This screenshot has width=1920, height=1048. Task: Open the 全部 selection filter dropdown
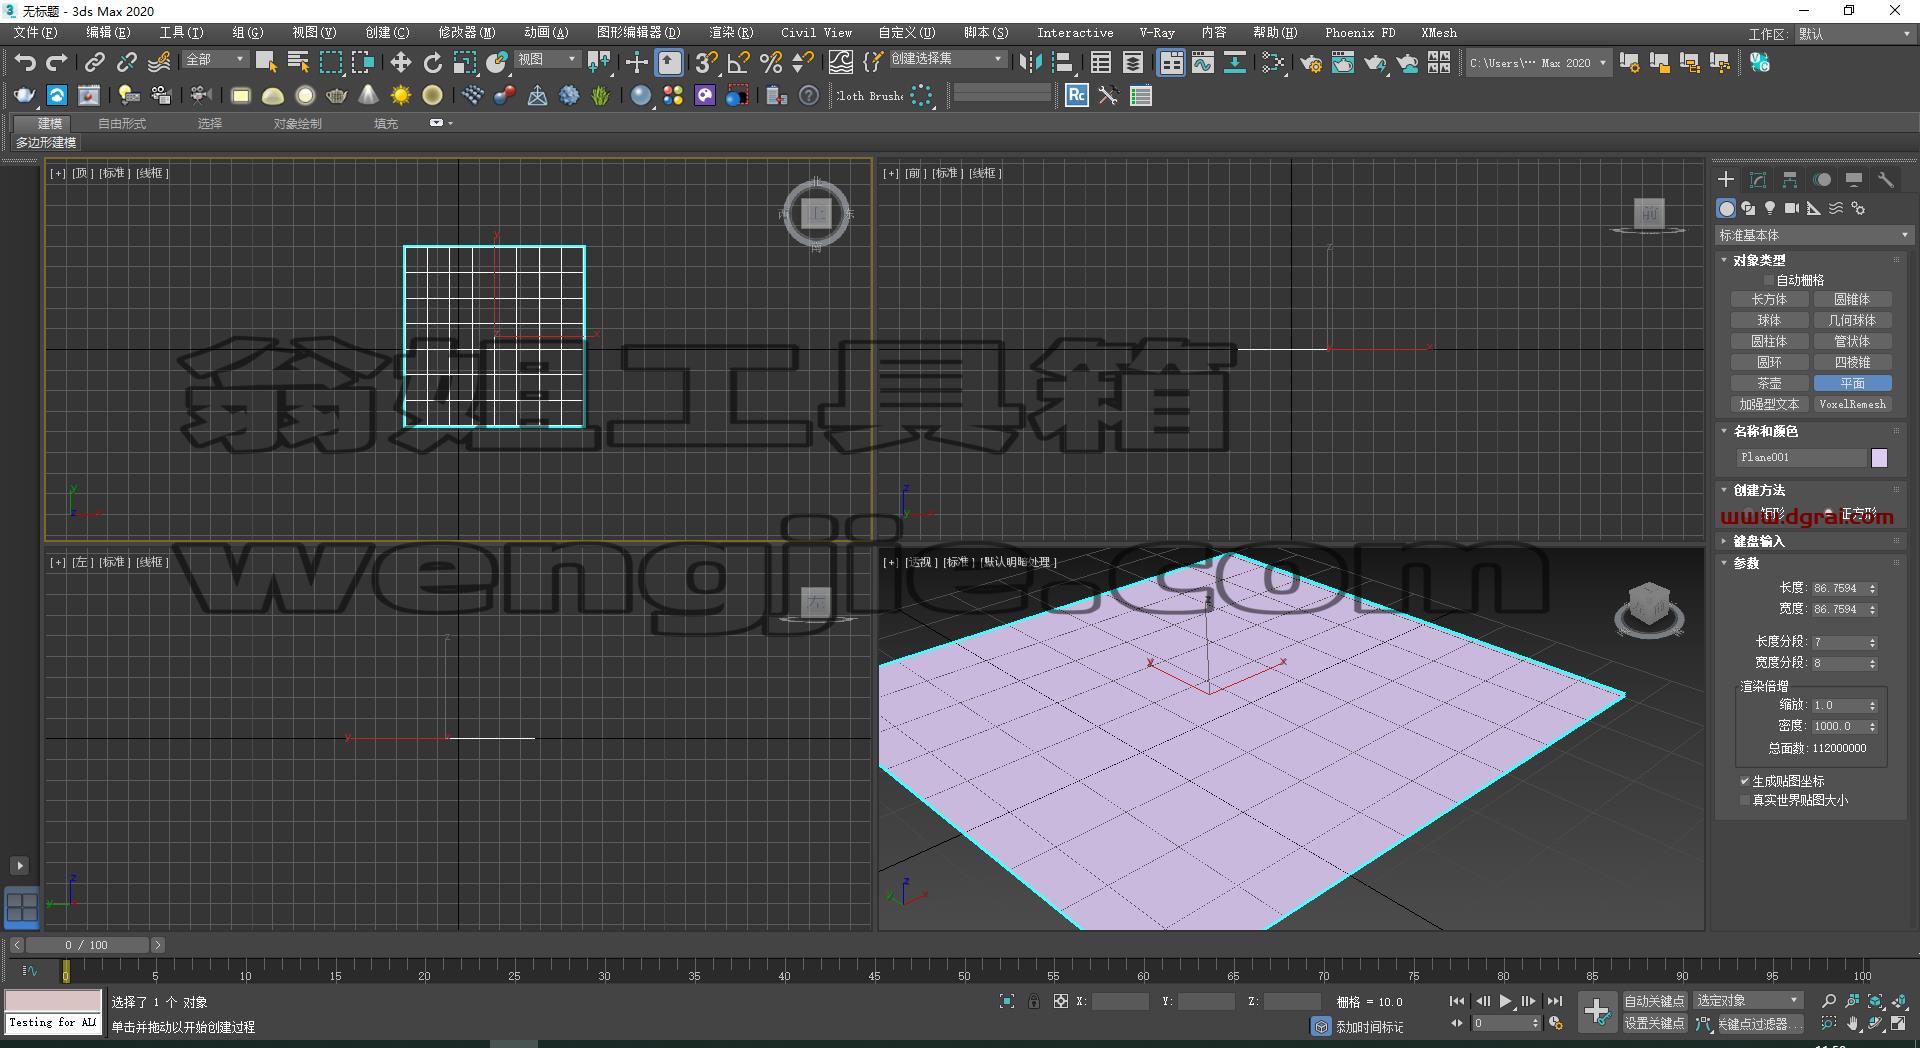215,60
